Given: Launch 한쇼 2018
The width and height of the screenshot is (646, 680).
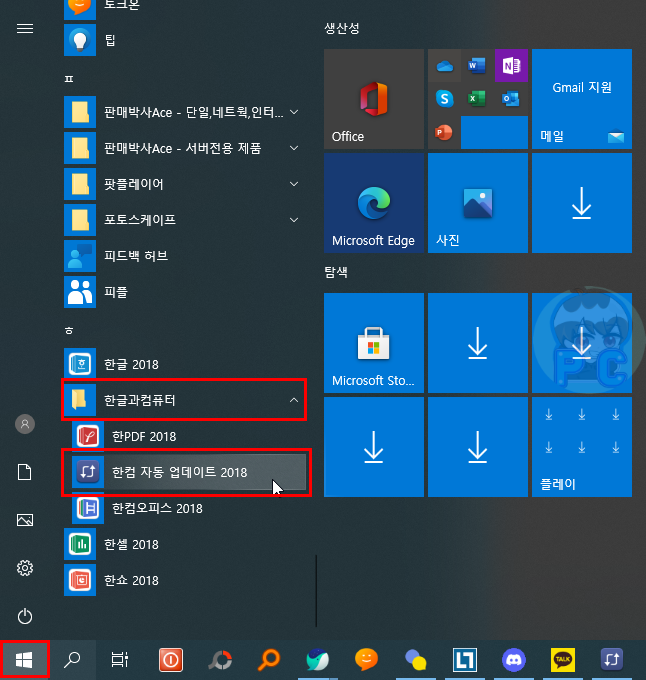Looking at the screenshot, I should click(182, 580).
